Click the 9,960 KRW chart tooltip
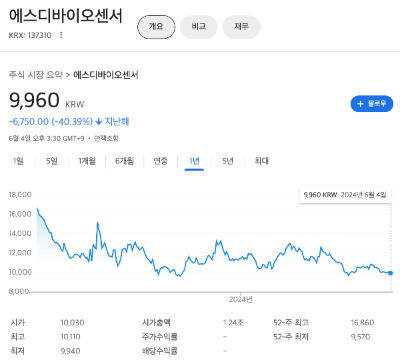This screenshot has height=361, width=400. click(345, 195)
